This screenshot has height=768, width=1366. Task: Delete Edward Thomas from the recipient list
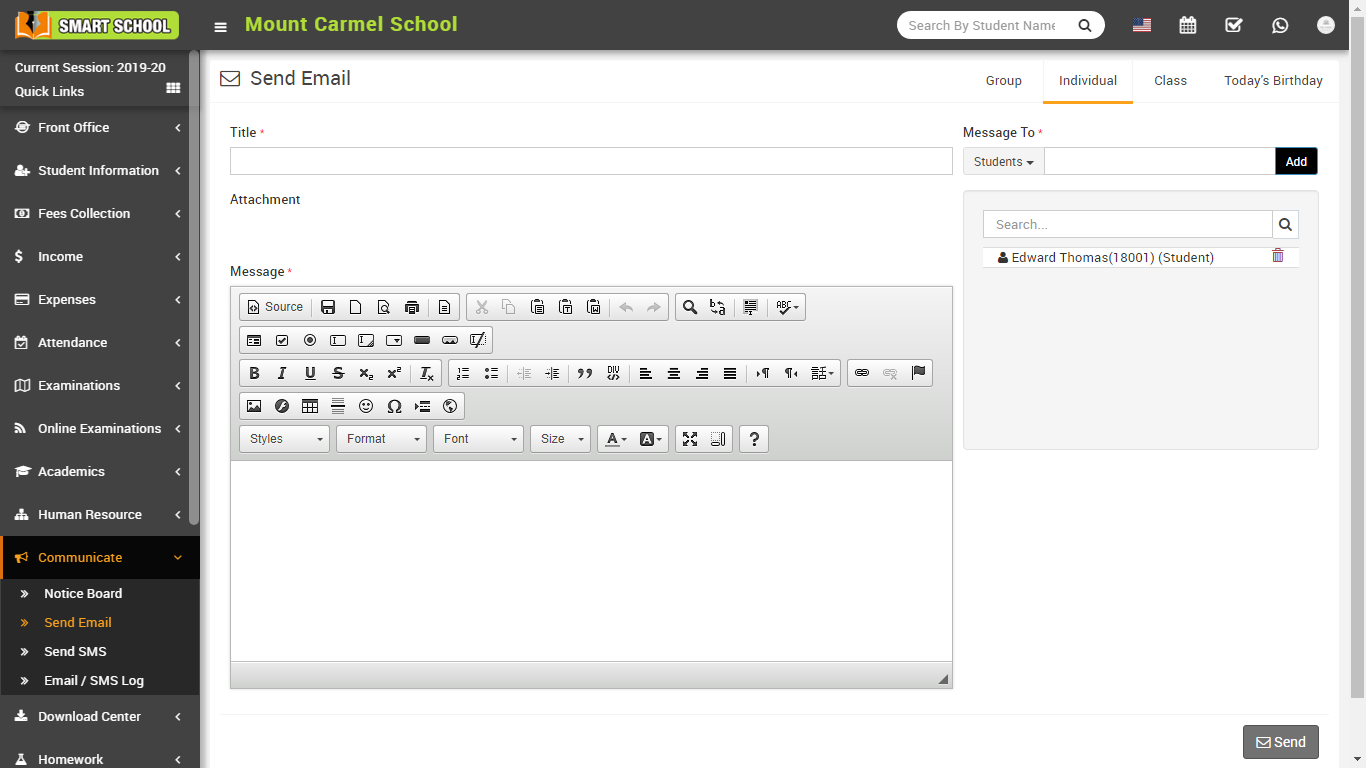[1277, 256]
